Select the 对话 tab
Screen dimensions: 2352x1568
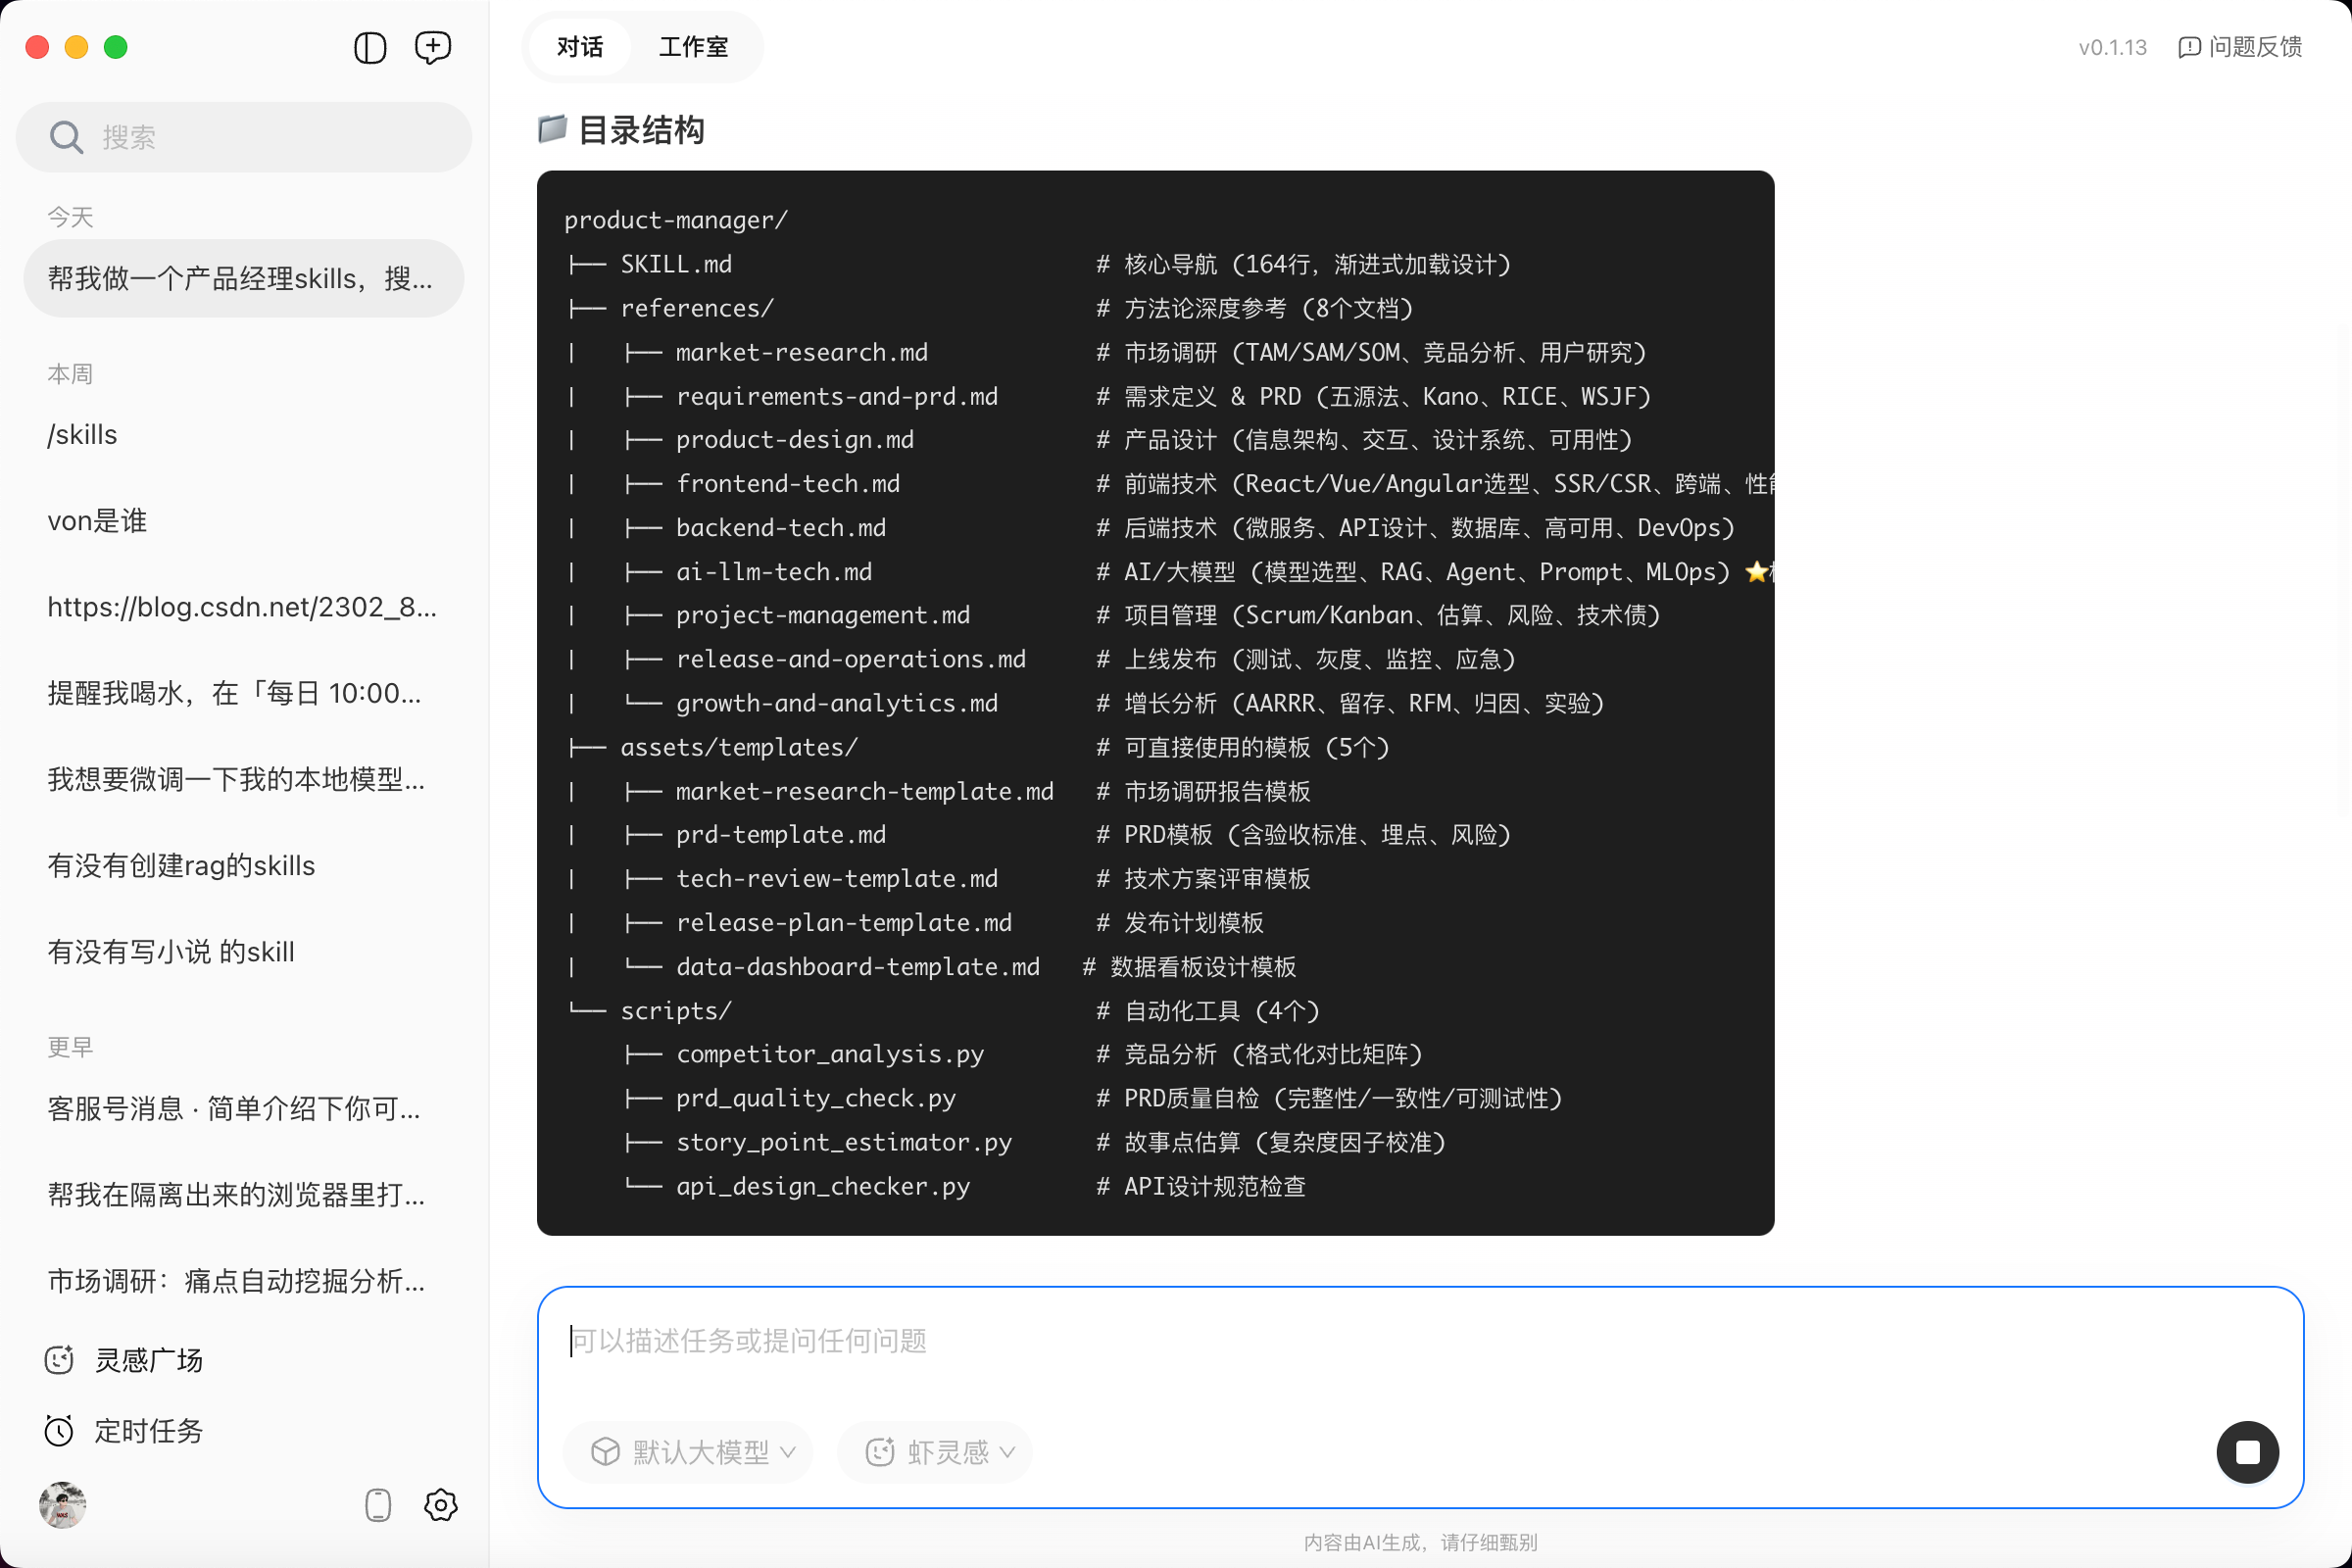579,46
